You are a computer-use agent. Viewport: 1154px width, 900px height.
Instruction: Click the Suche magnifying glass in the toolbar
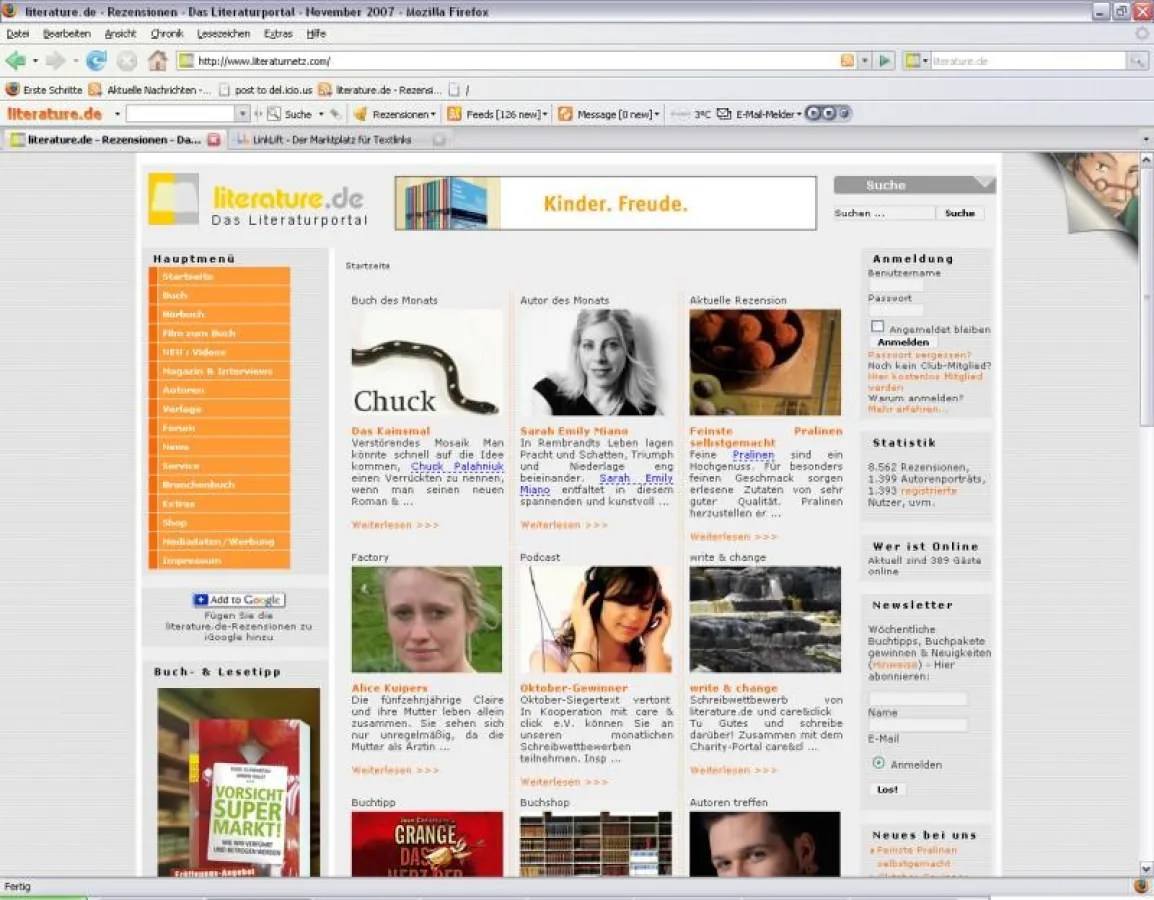click(273, 113)
